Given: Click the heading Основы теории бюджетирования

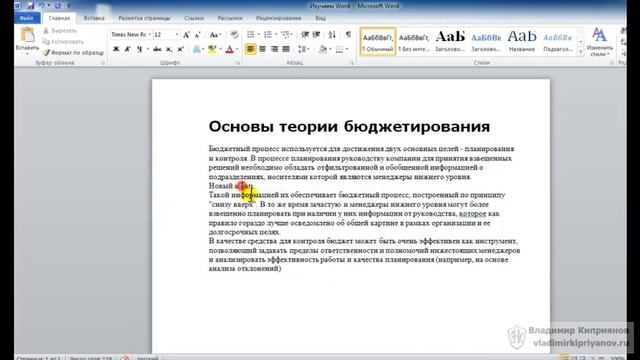Looking at the screenshot, I should point(349,127).
